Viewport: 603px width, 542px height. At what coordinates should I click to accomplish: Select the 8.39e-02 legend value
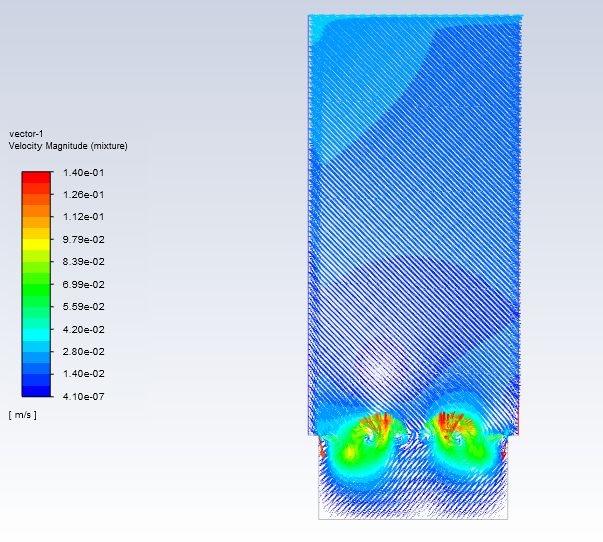point(83,262)
